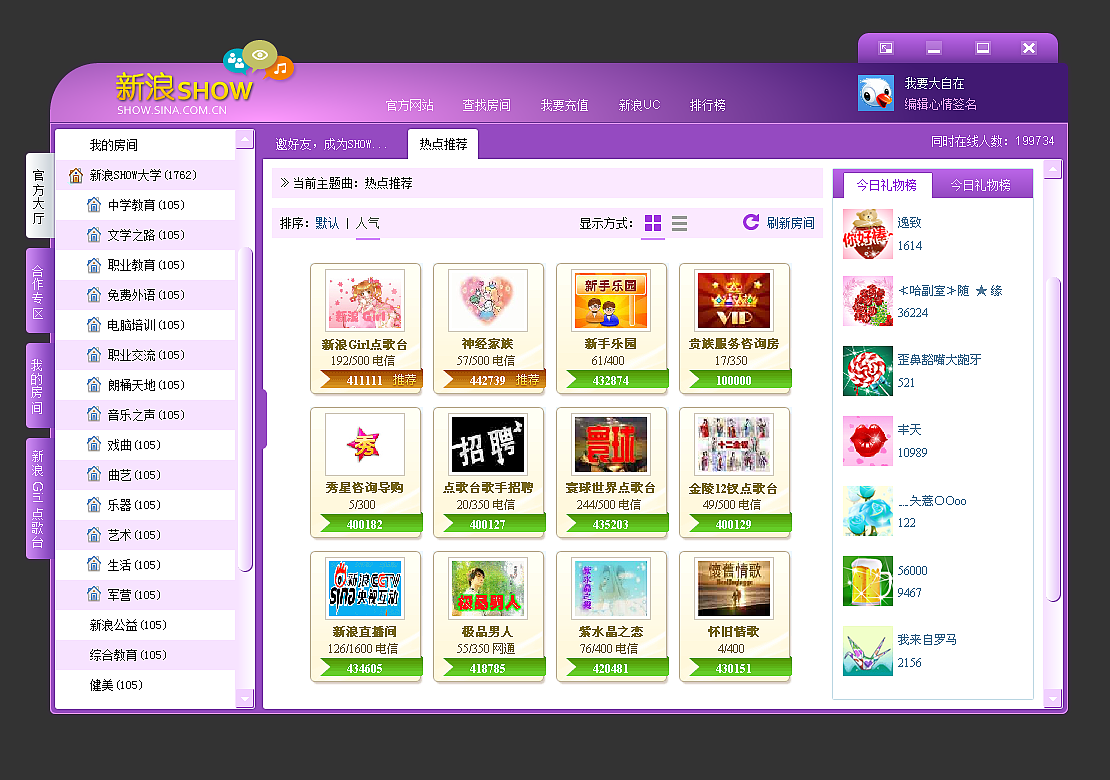1110x780 pixels.
Task: Open the 我的房间 side tab
Action: coord(38,386)
